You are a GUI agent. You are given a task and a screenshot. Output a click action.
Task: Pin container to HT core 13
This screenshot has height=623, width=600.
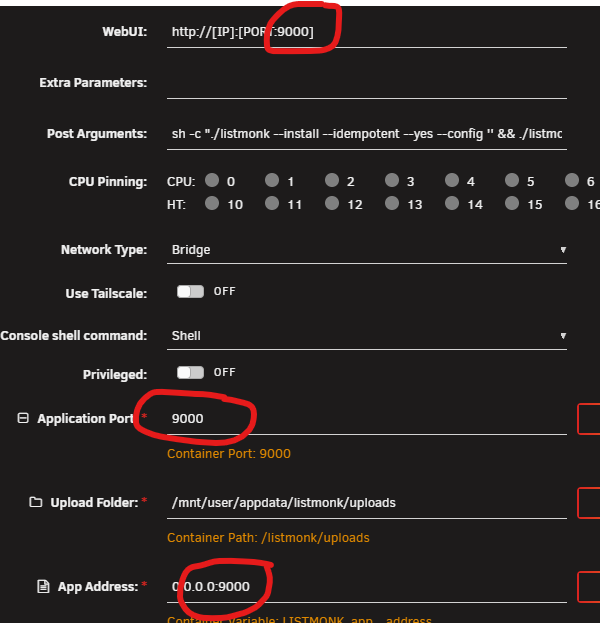(x=392, y=203)
